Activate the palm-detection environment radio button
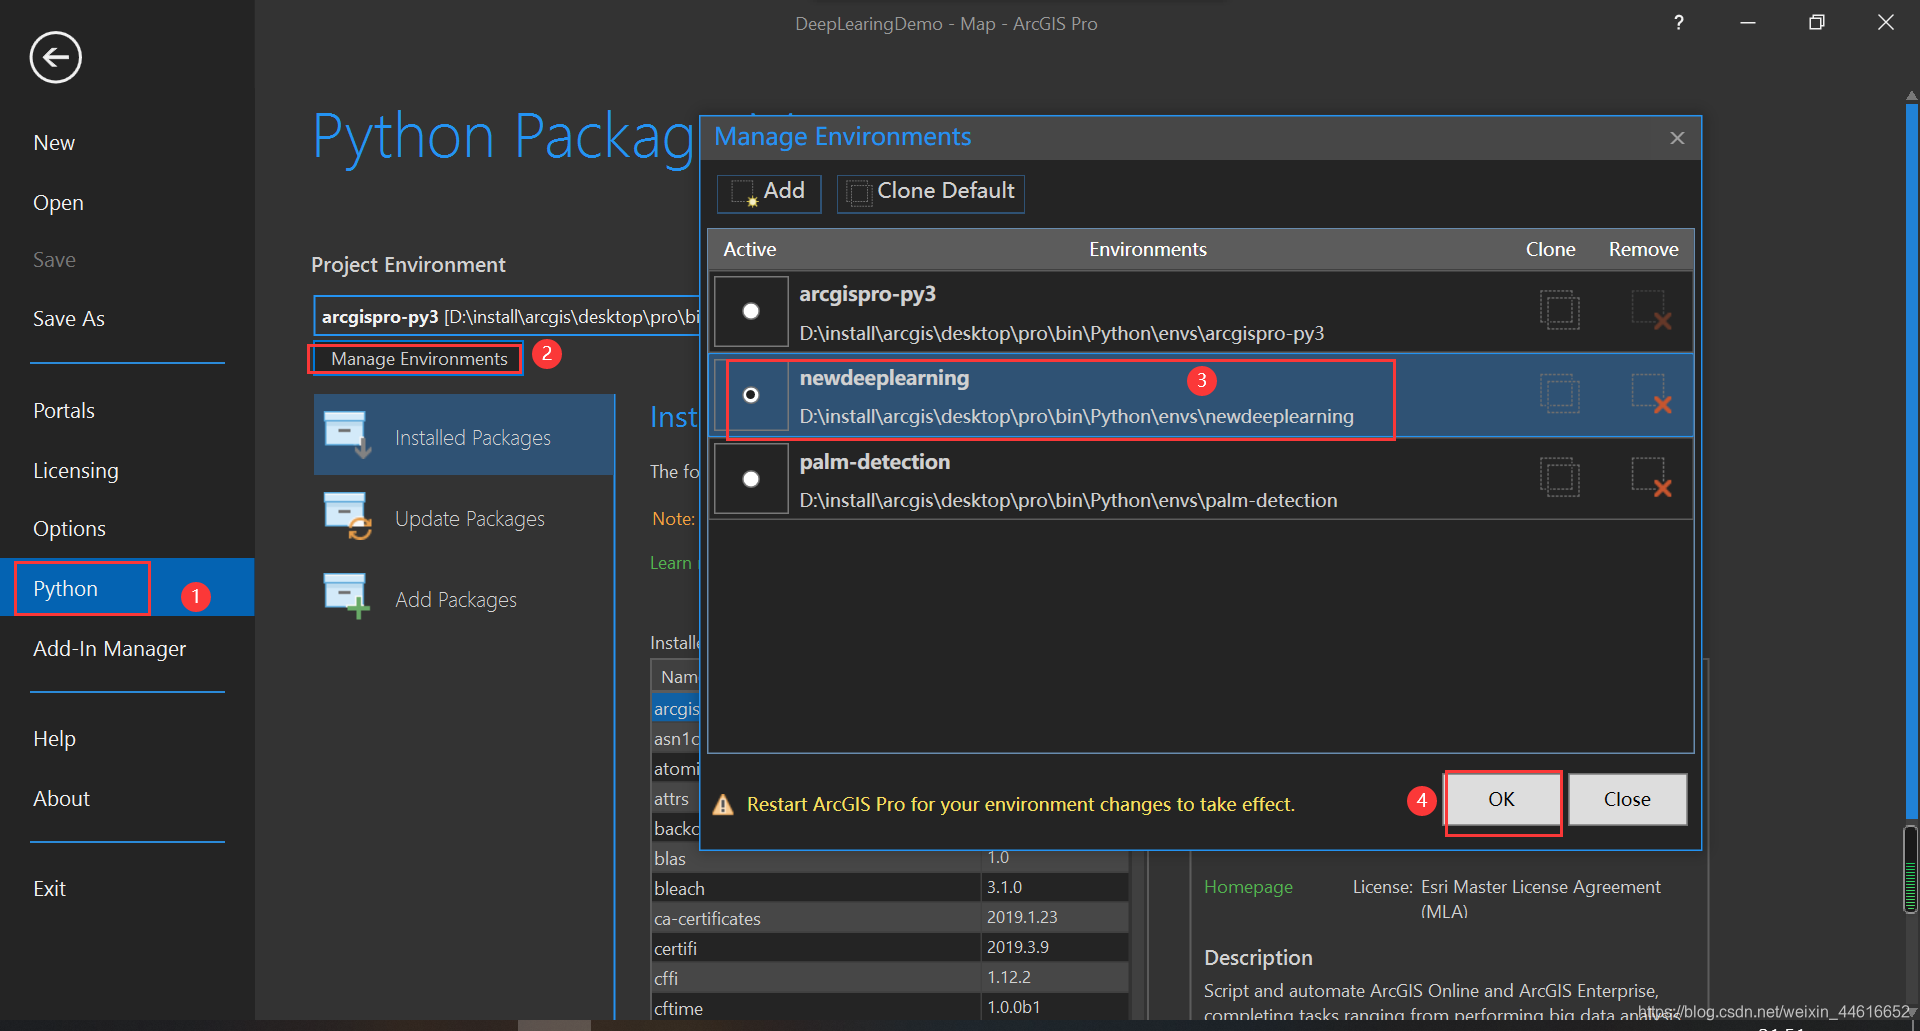The height and width of the screenshot is (1031, 1920). pyautogui.click(x=751, y=479)
